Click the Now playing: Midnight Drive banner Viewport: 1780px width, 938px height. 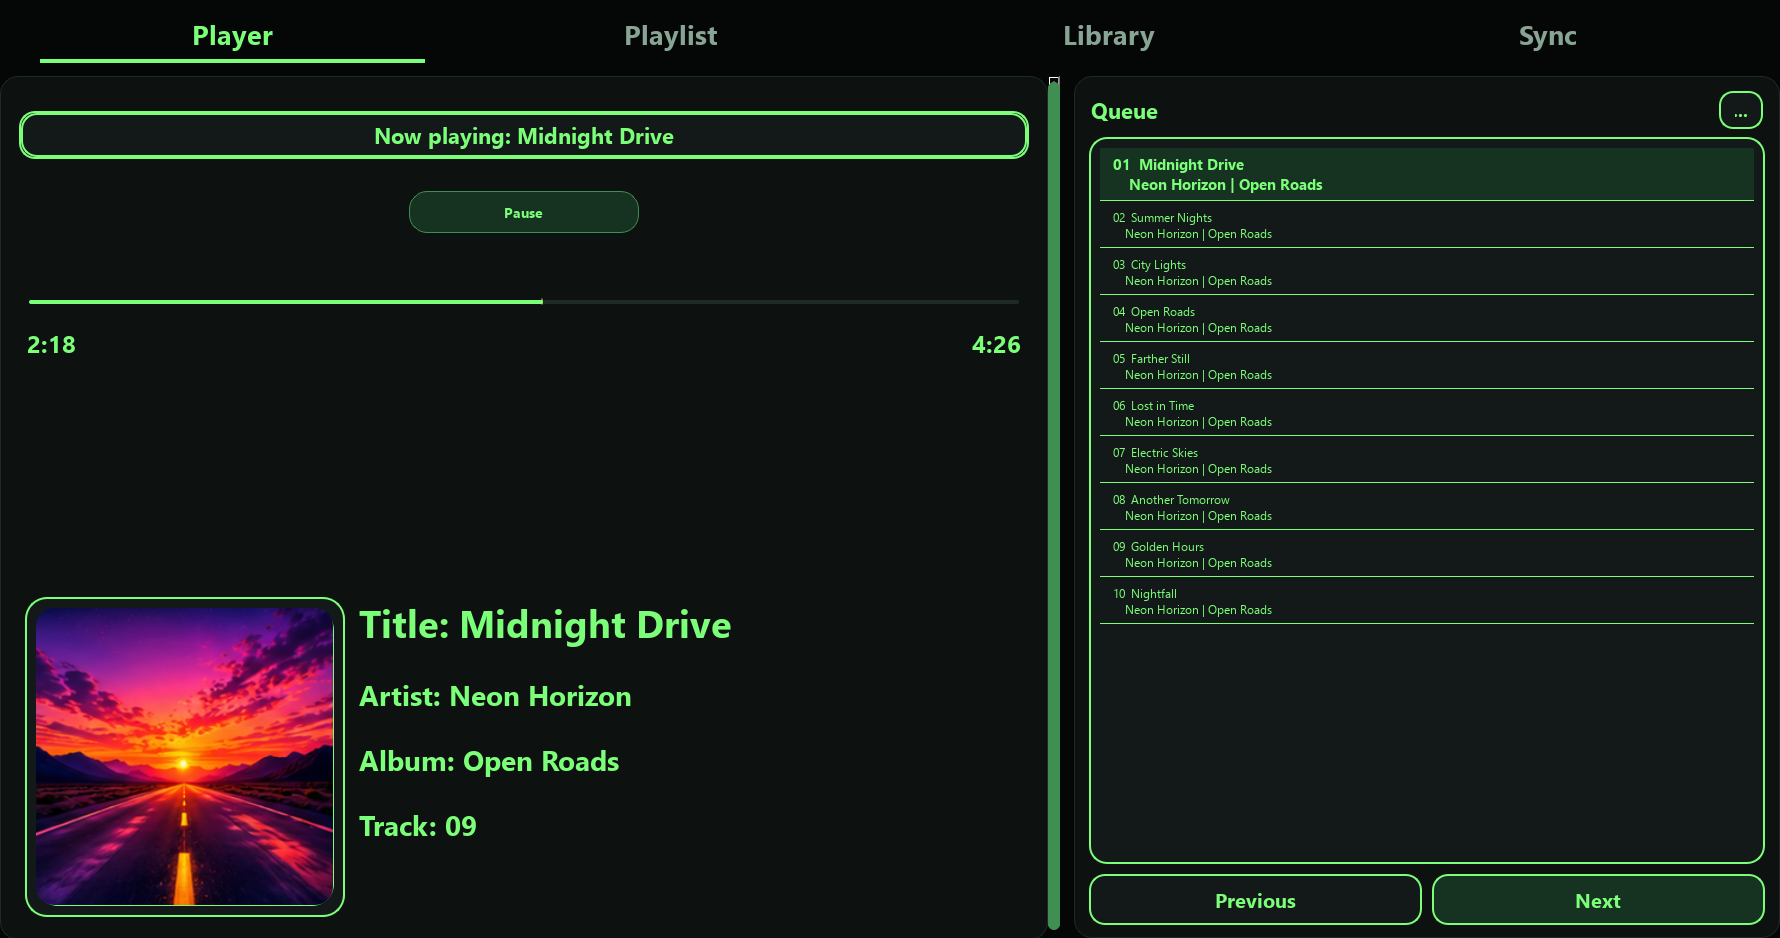pyautogui.click(x=523, y=135)
